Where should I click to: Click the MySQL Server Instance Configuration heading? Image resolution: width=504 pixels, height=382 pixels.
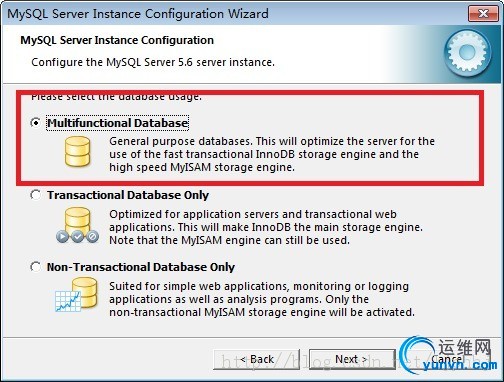tap(117, 40)
